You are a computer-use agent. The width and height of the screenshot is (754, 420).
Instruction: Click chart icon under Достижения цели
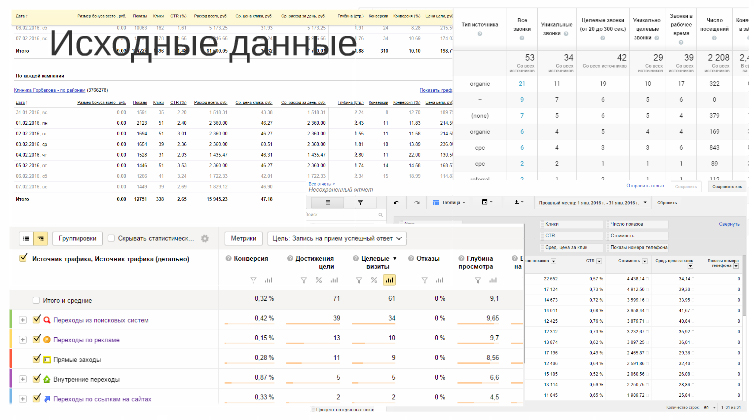pyautogui.click(x=334, y=280)
